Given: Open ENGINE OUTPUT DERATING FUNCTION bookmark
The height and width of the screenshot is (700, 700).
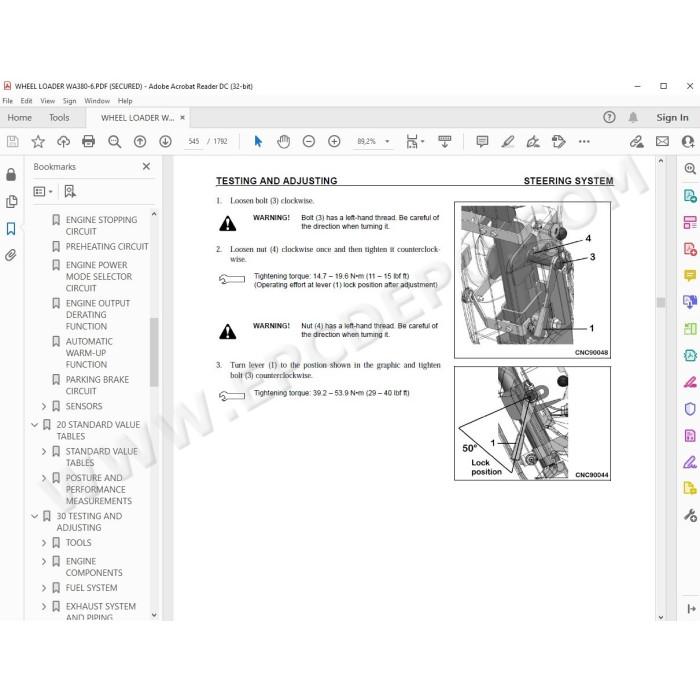Looking at the screenshot, I should pyautogui.click(x=98, y=315).
